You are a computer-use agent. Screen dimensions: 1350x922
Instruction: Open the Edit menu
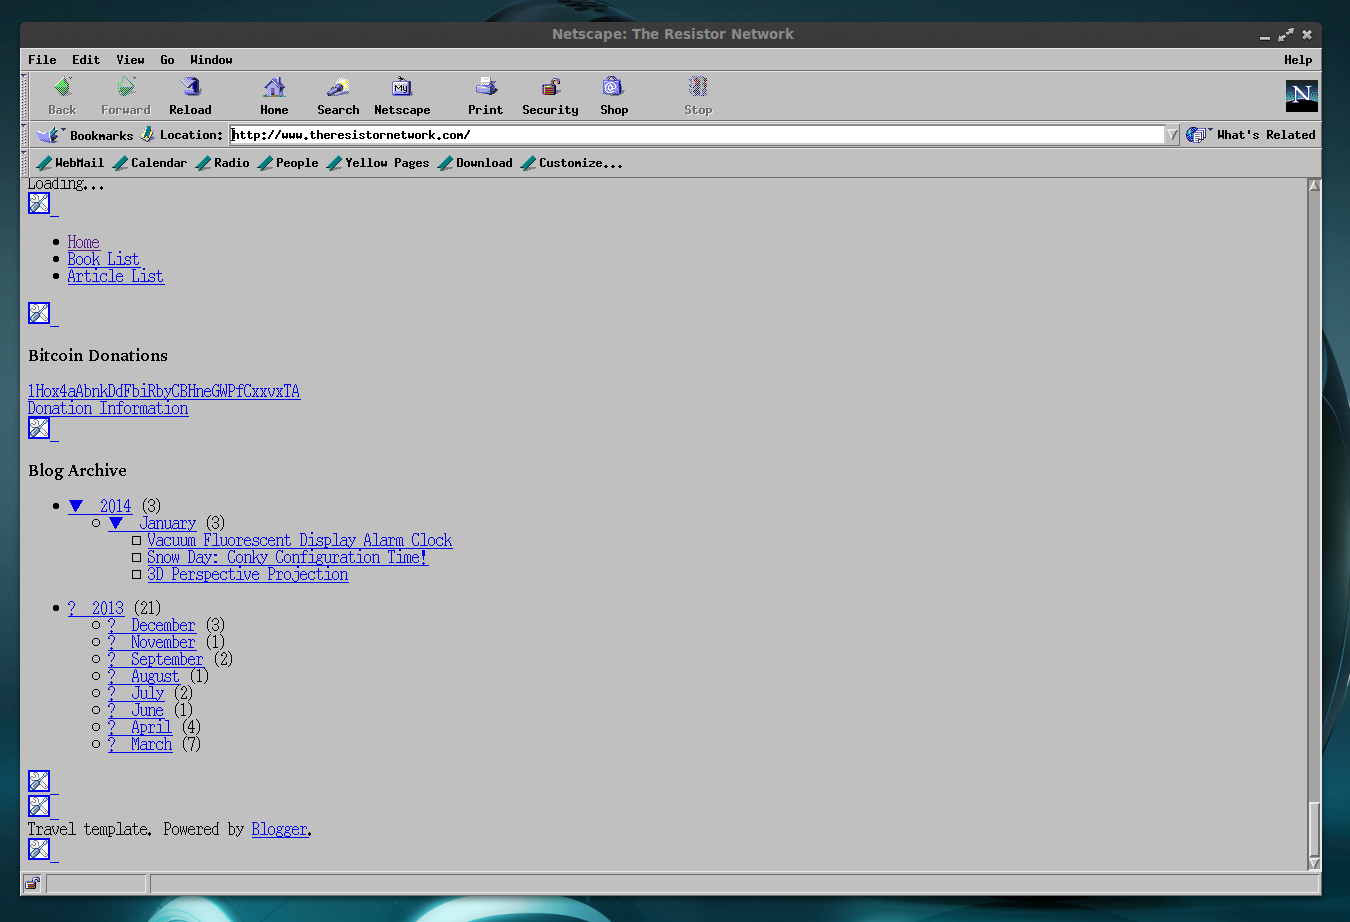coord(86,60)
